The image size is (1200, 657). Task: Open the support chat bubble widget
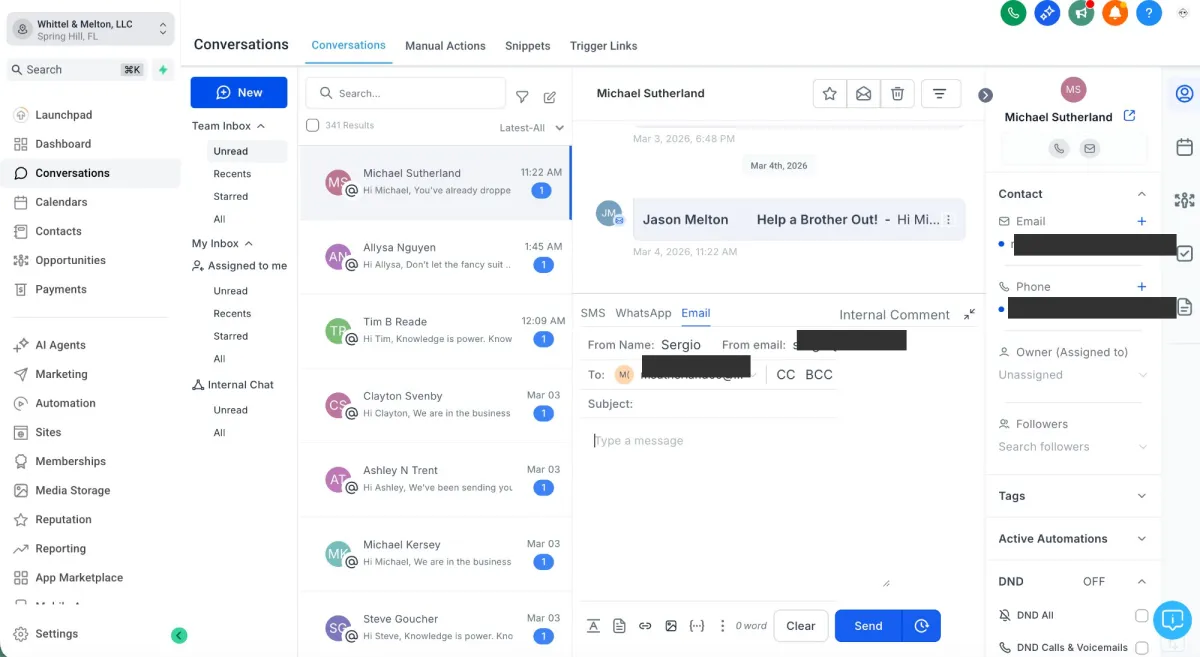pyautogui.click(x=1171, y=620)
